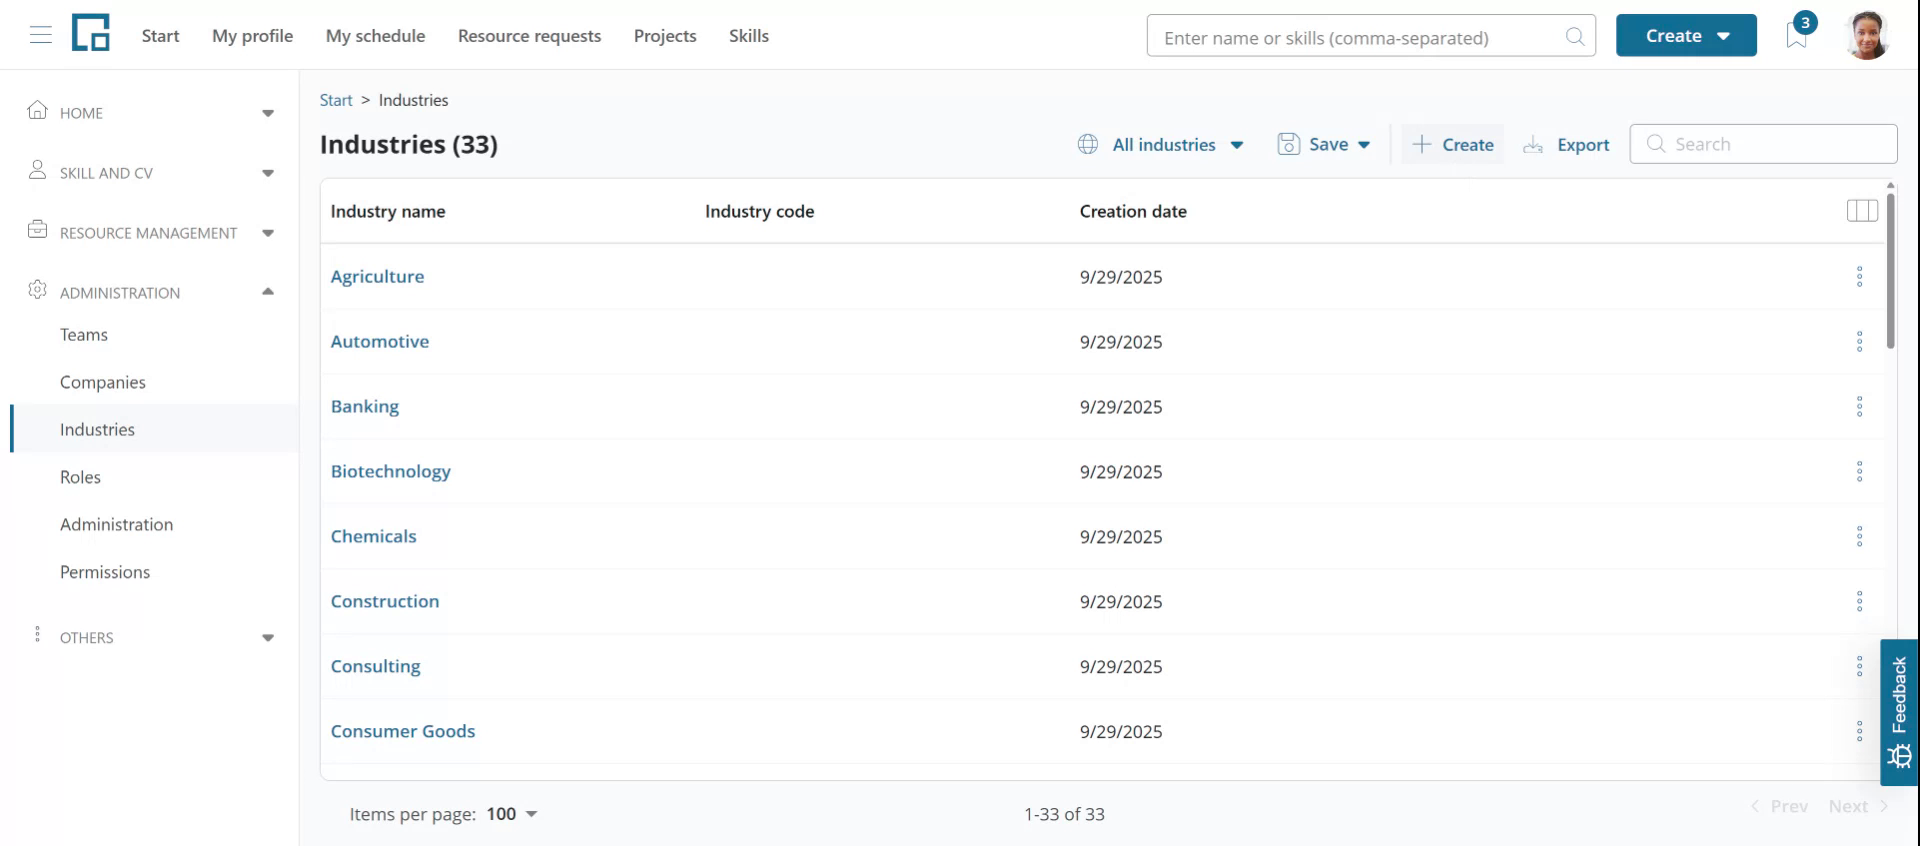Open row actions menu for Construction
This screenshot has width=1920, height=846.
(x=1860, y=602)
